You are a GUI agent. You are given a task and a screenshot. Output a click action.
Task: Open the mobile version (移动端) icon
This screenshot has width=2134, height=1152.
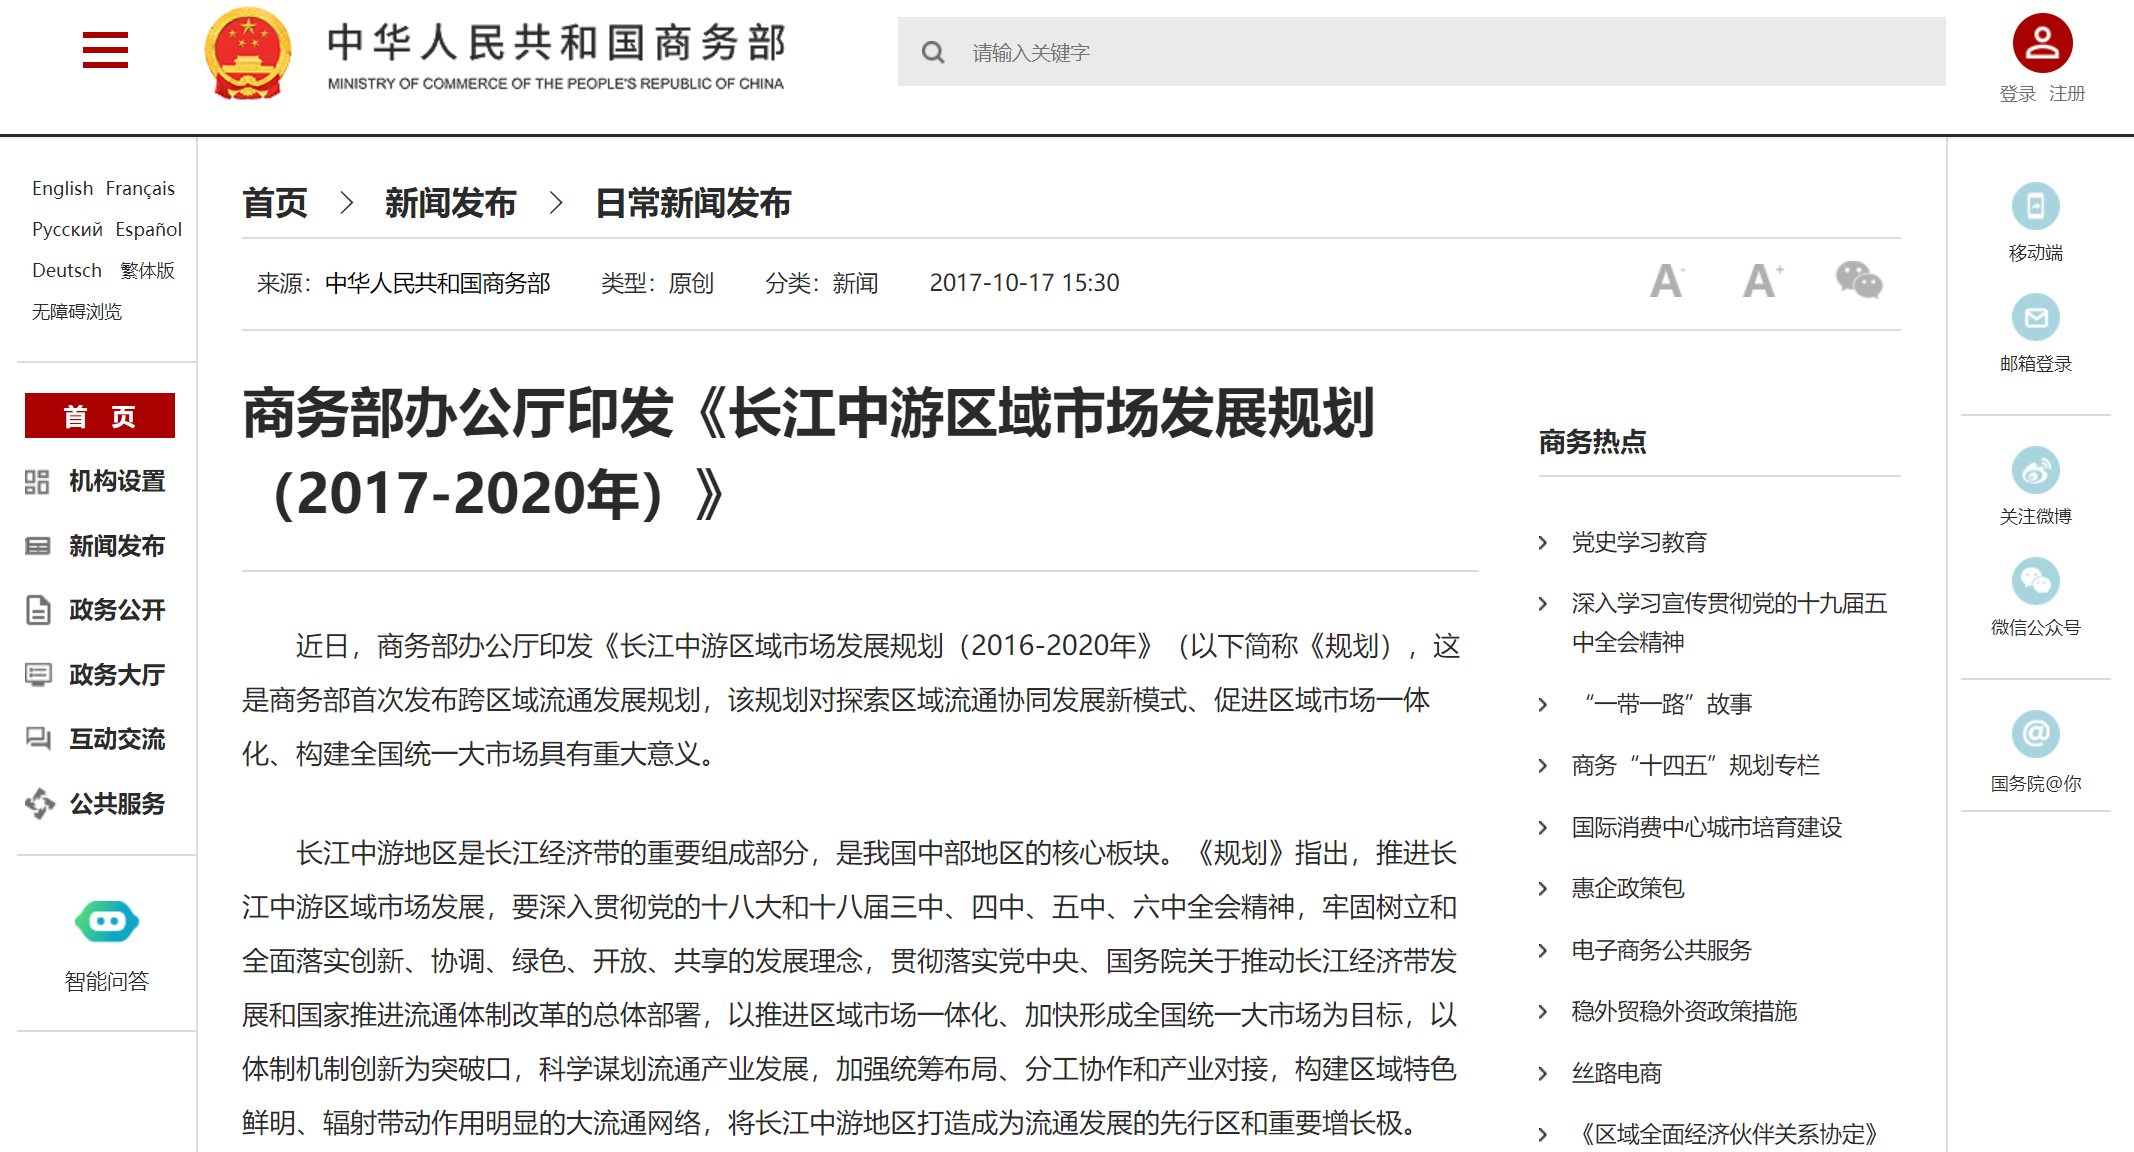[x=2035, y=207]
